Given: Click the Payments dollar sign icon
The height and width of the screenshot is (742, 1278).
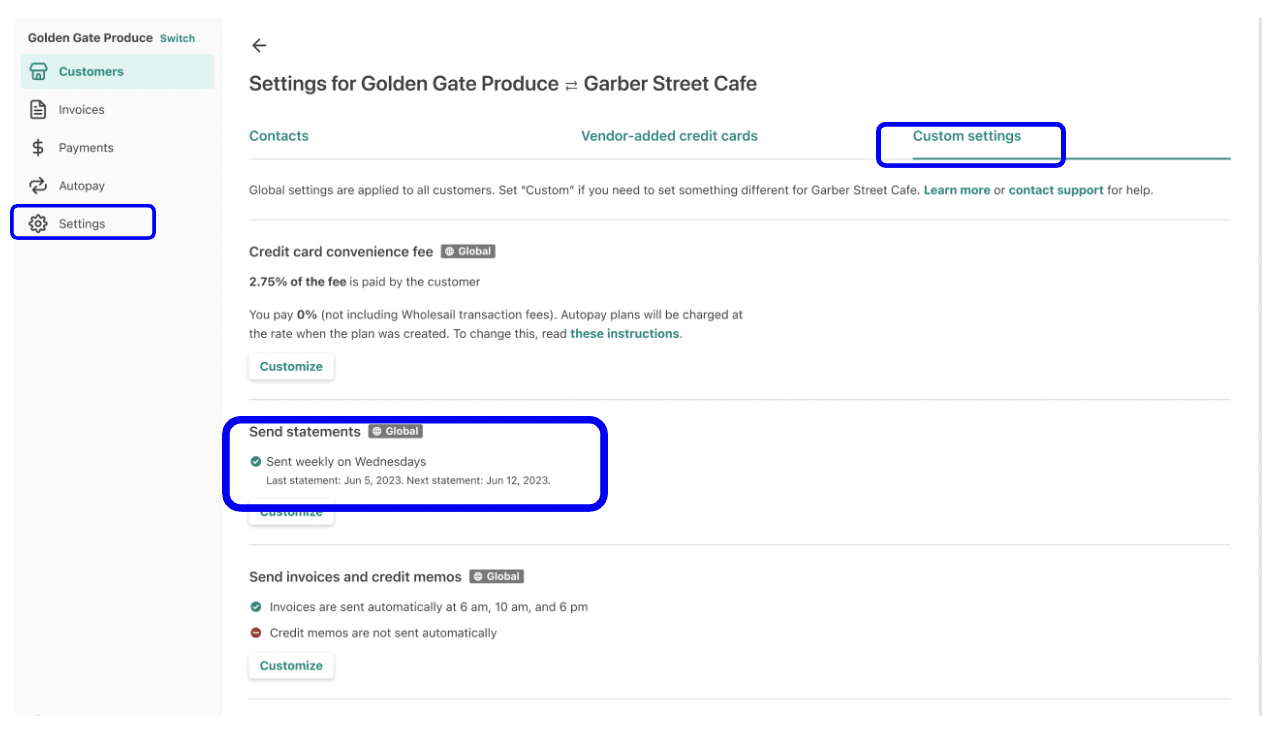Looking at the screenshot, I should click(38, 148).
